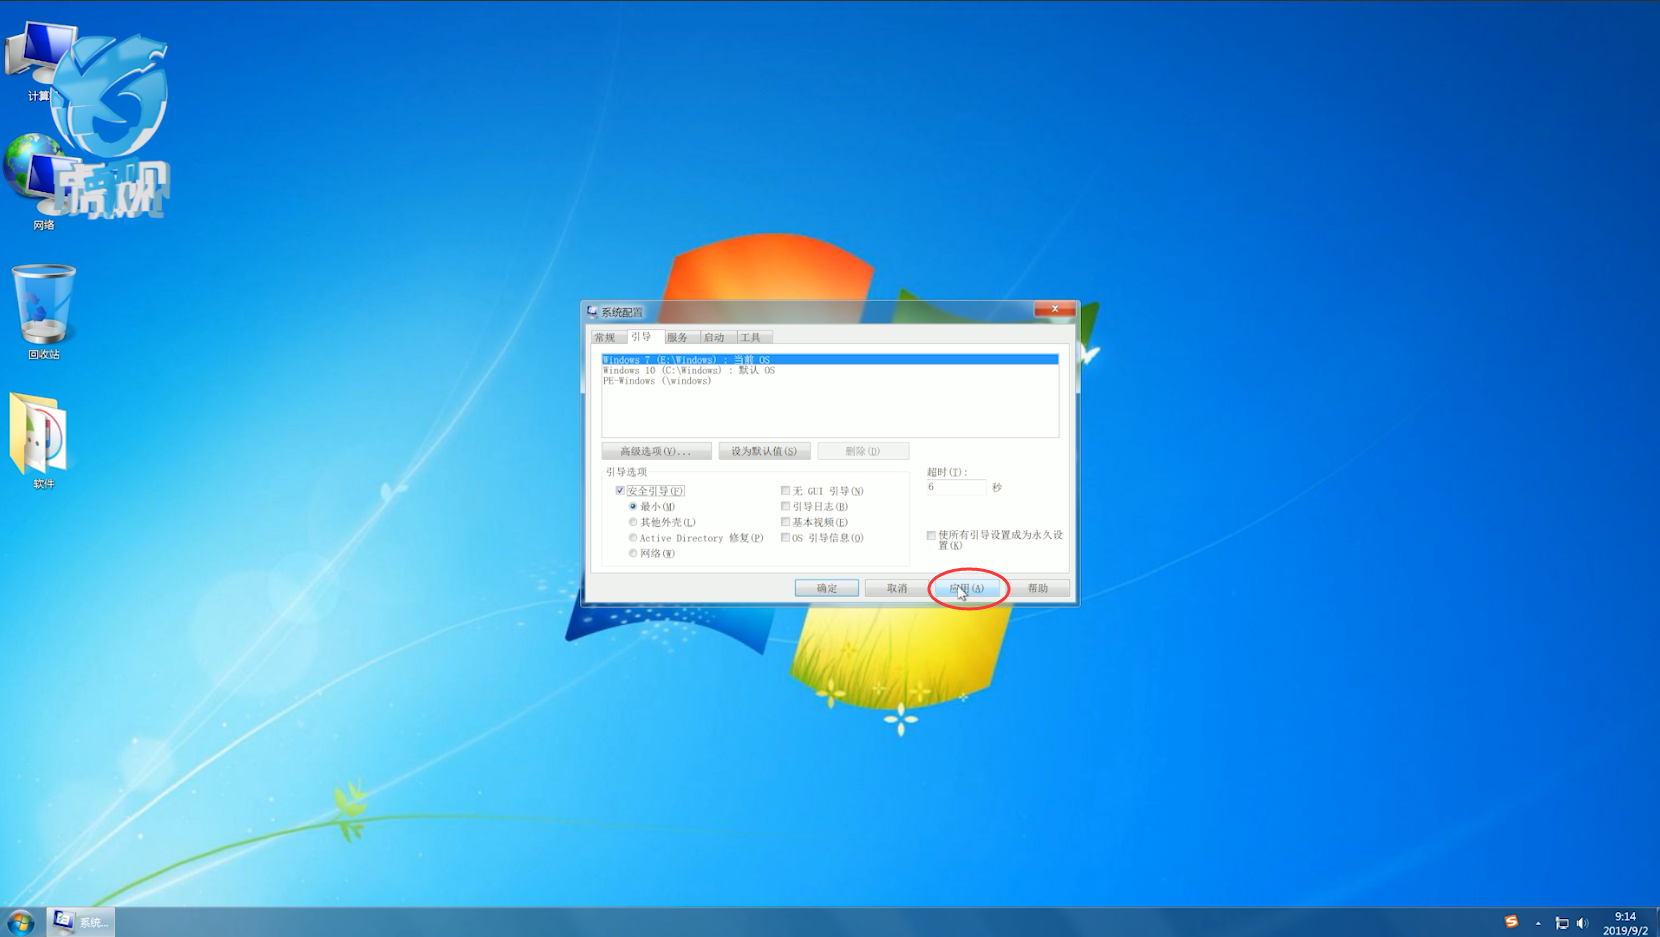Click the 取消 button
This screenshot has width=1660, height=937.
(897, 588)
